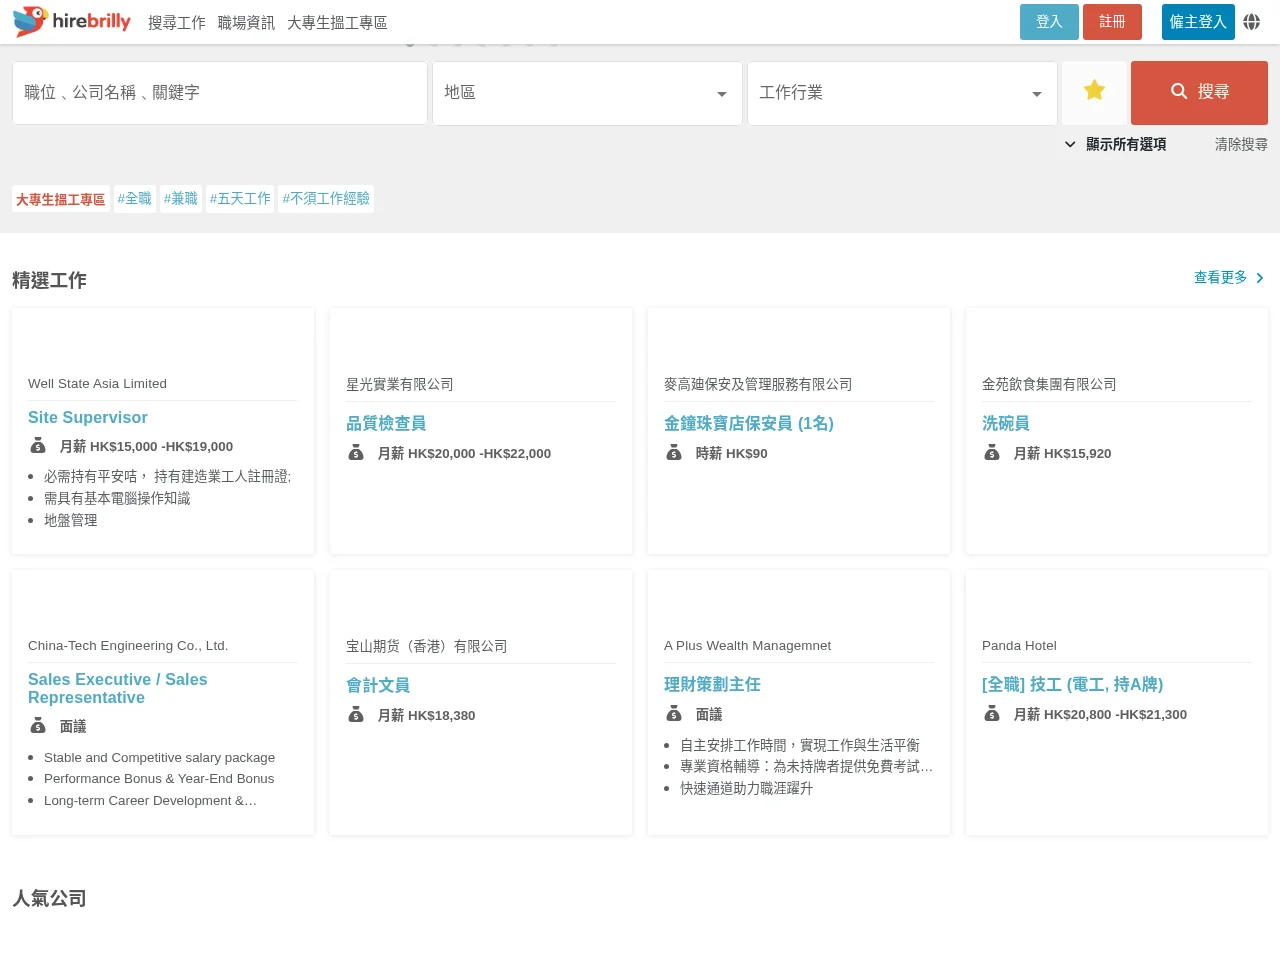The width and height of the screenshot is (1280, 960).
Task: Open the 工作行業 dropdown
Action: [x=902, y=93]
